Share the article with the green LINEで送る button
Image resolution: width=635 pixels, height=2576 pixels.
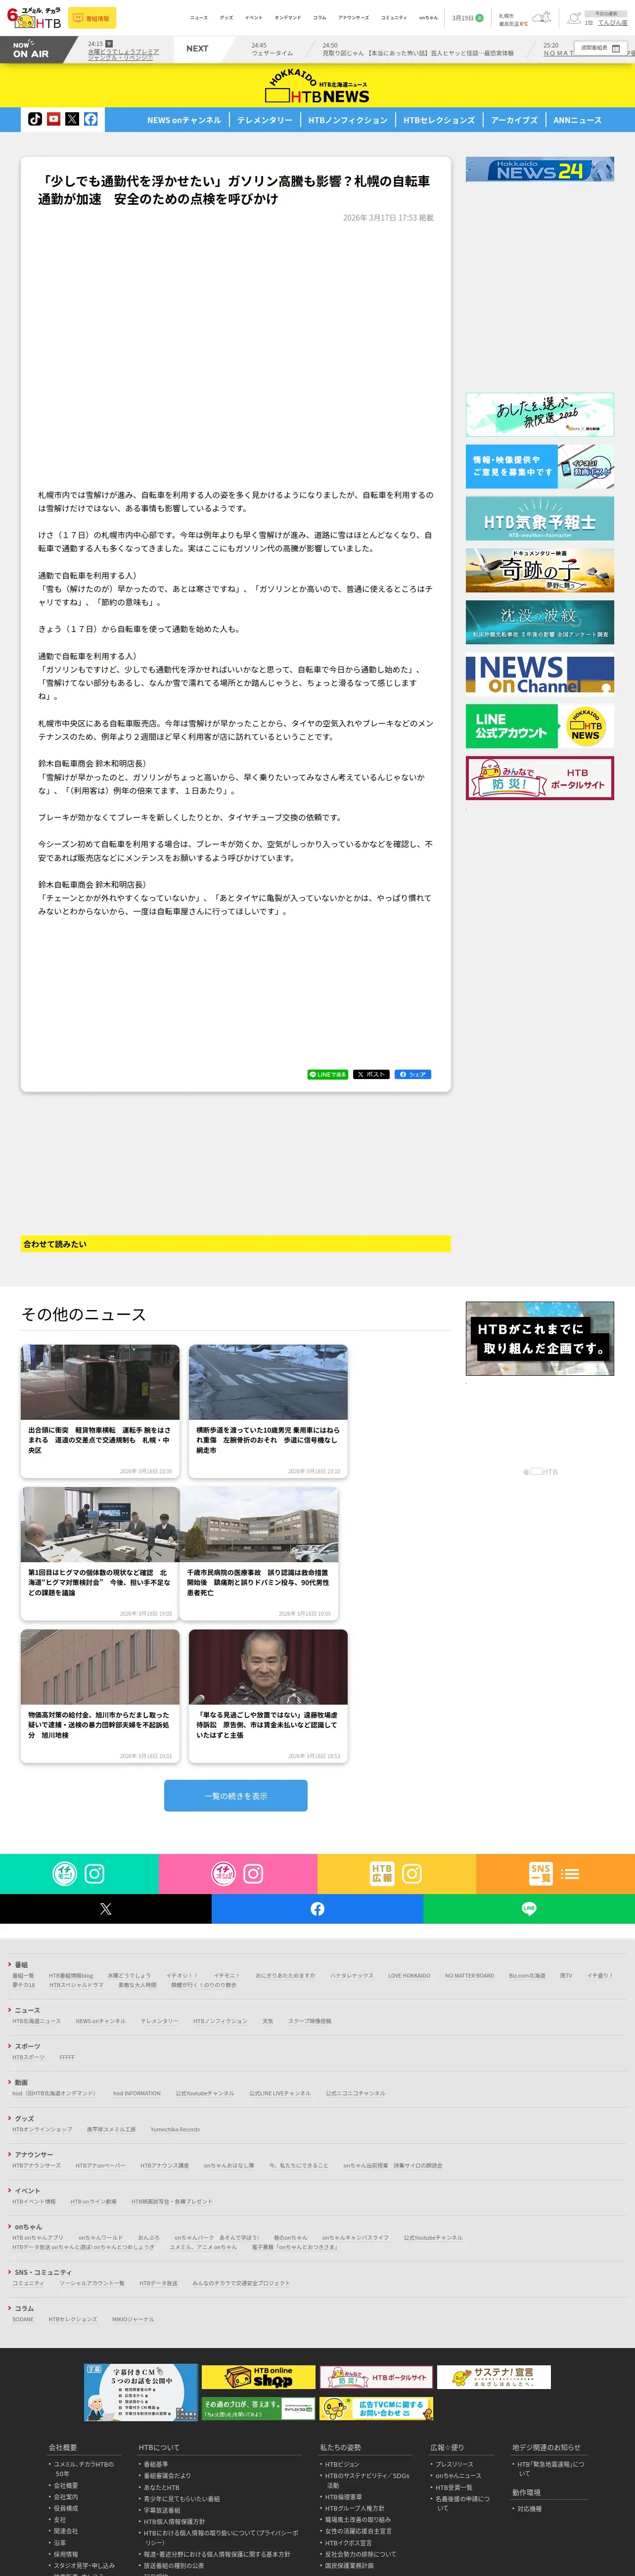pyautogui.click(x=328, y=1074)
